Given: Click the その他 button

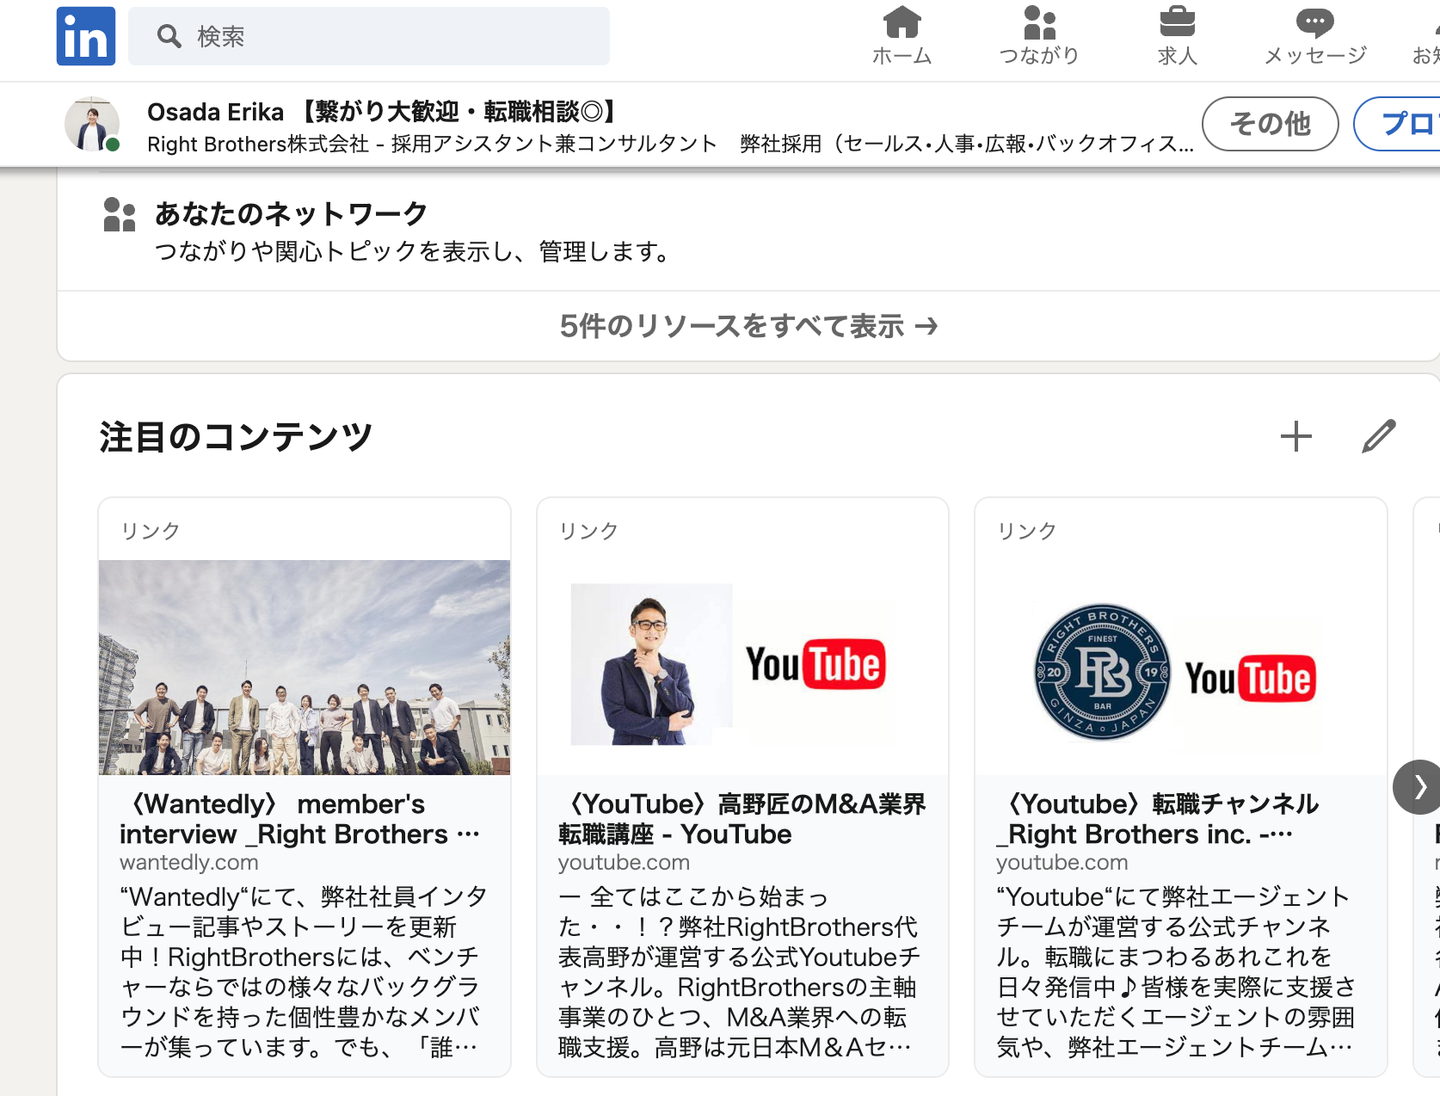Looking at the screenshot, I should click(1270, 124).
